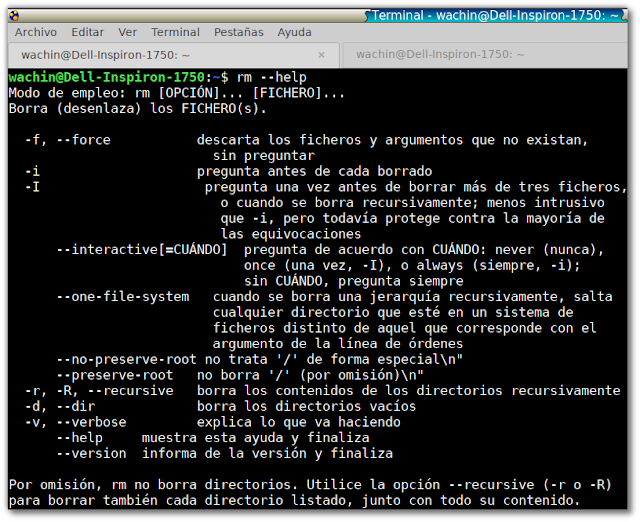Click the '-I' uppercase option

pos(32,187)
